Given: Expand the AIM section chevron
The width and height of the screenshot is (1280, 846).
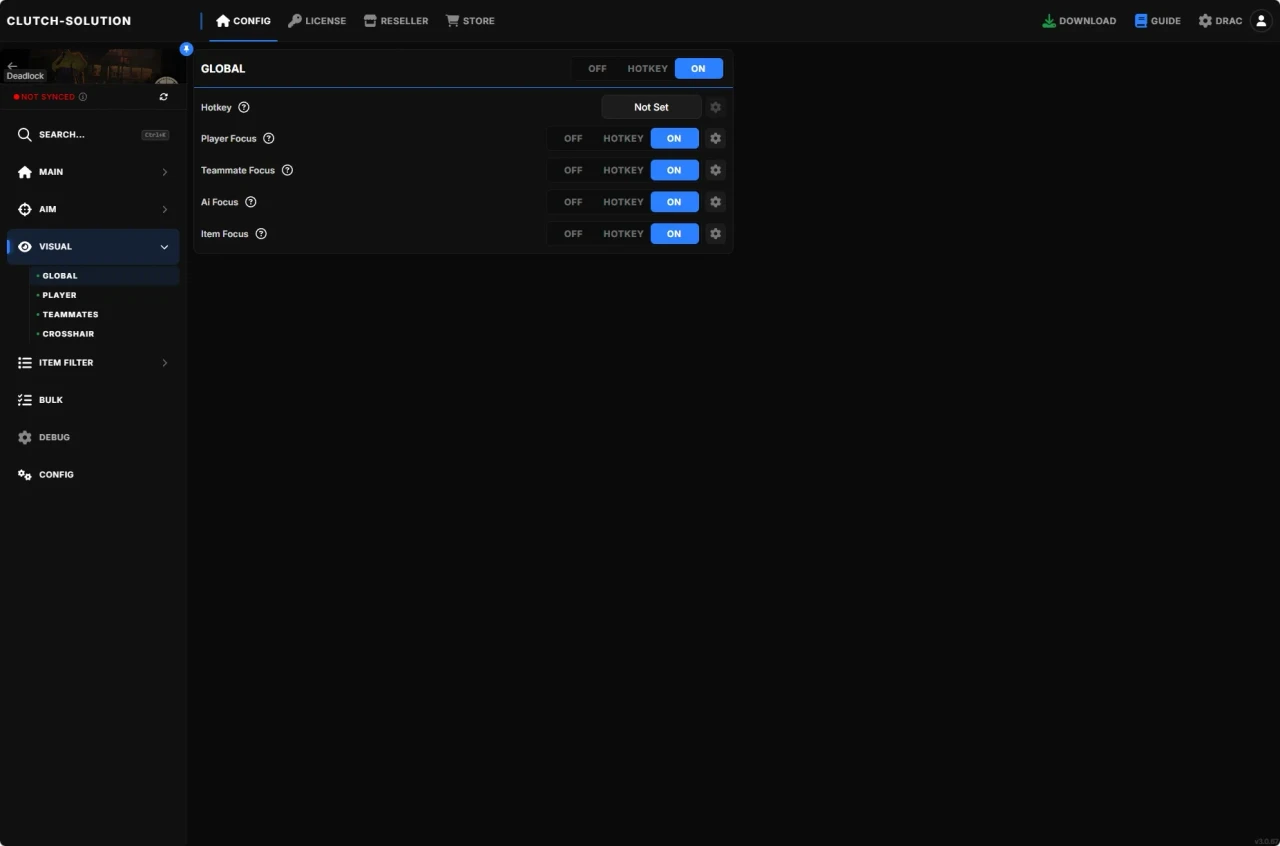Looking at the screenshot, I should [165, 209].
